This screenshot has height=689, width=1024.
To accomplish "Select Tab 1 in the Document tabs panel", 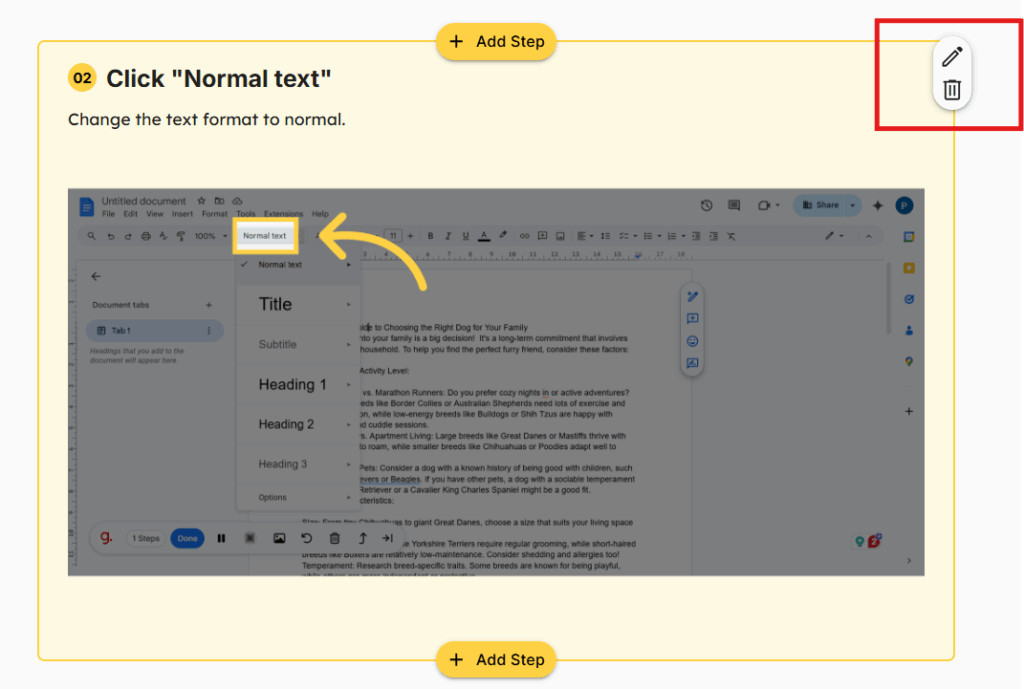I will coord(155,331).
